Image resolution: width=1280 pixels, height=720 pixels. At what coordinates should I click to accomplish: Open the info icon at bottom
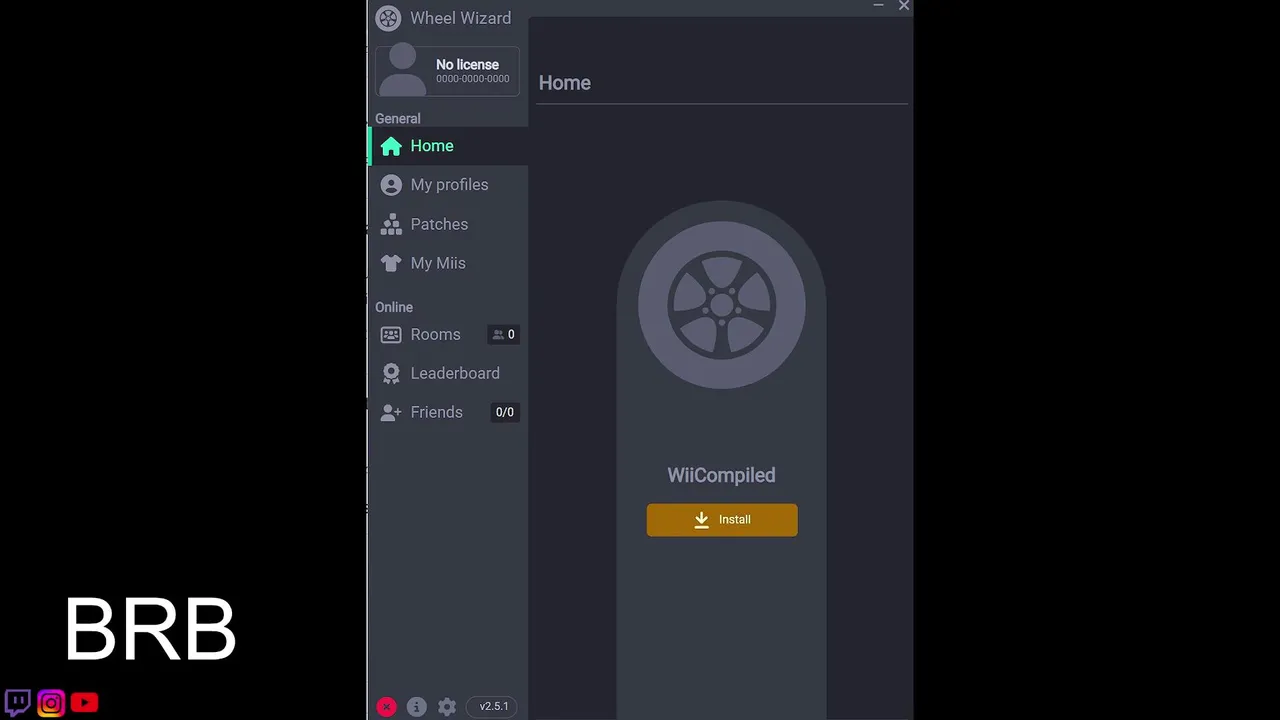click(x=417, y=707)
